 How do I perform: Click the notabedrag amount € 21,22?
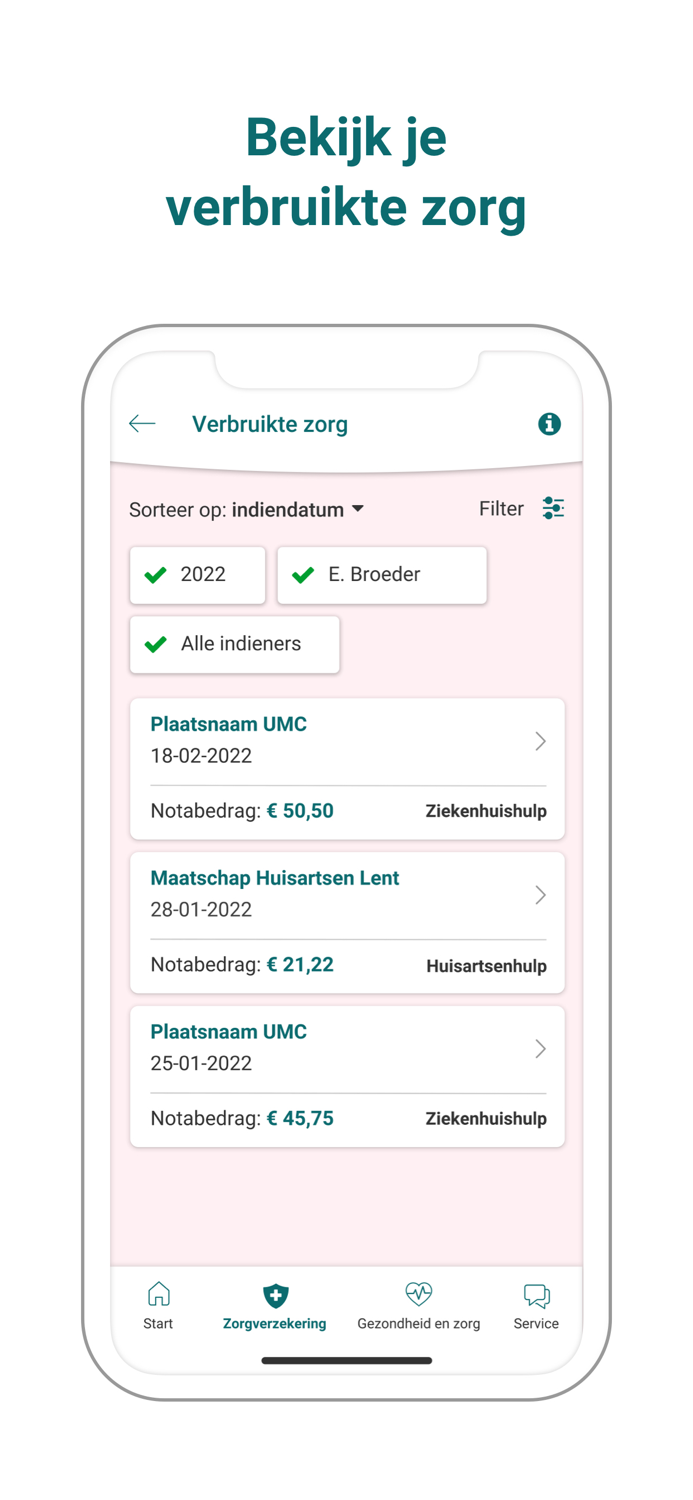point(300,965)
